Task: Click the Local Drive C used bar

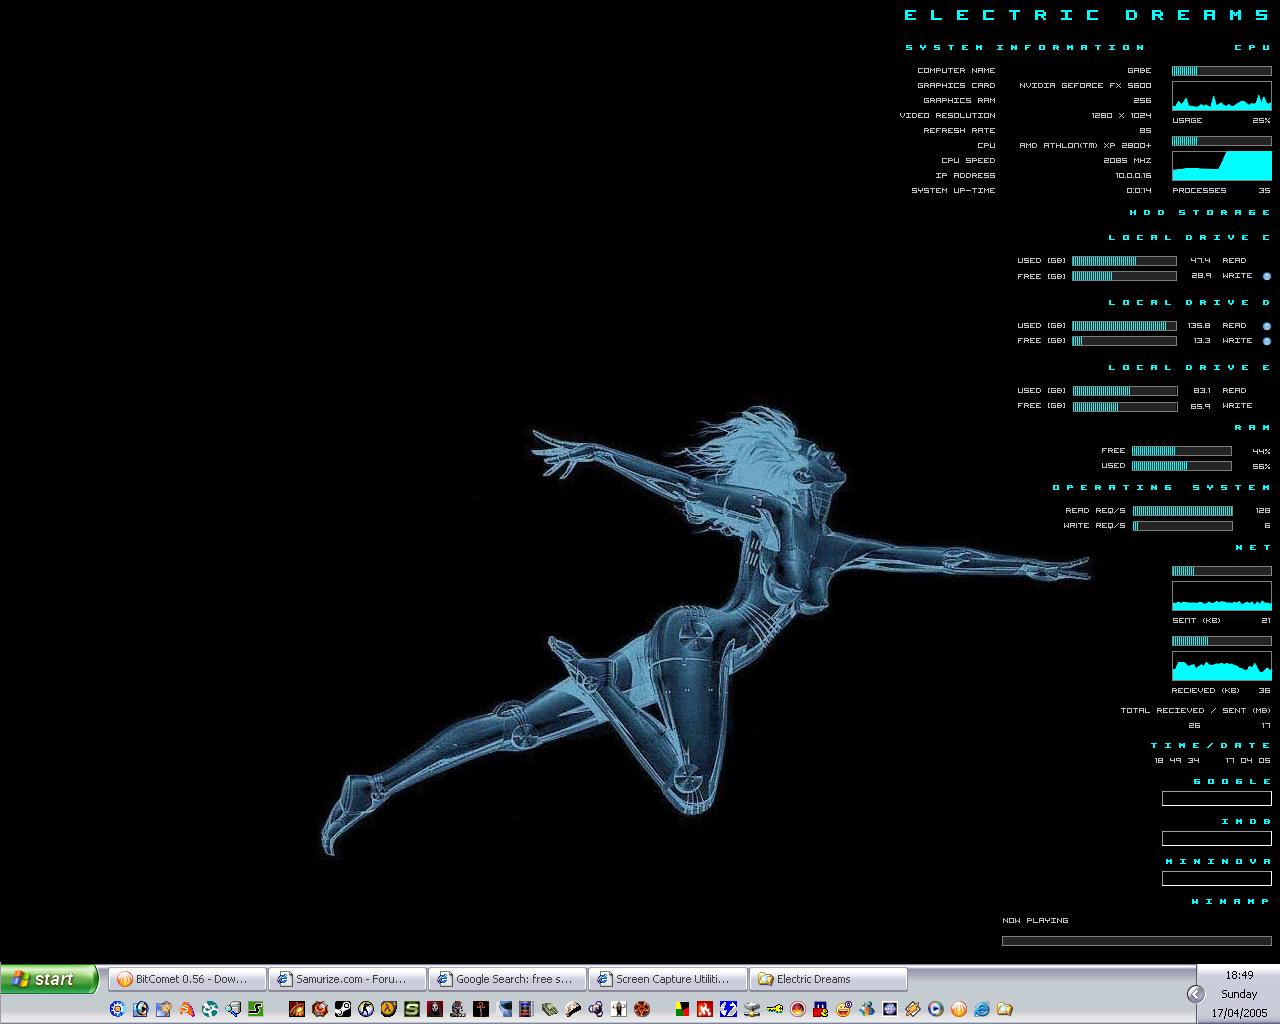Action: 1124,261
